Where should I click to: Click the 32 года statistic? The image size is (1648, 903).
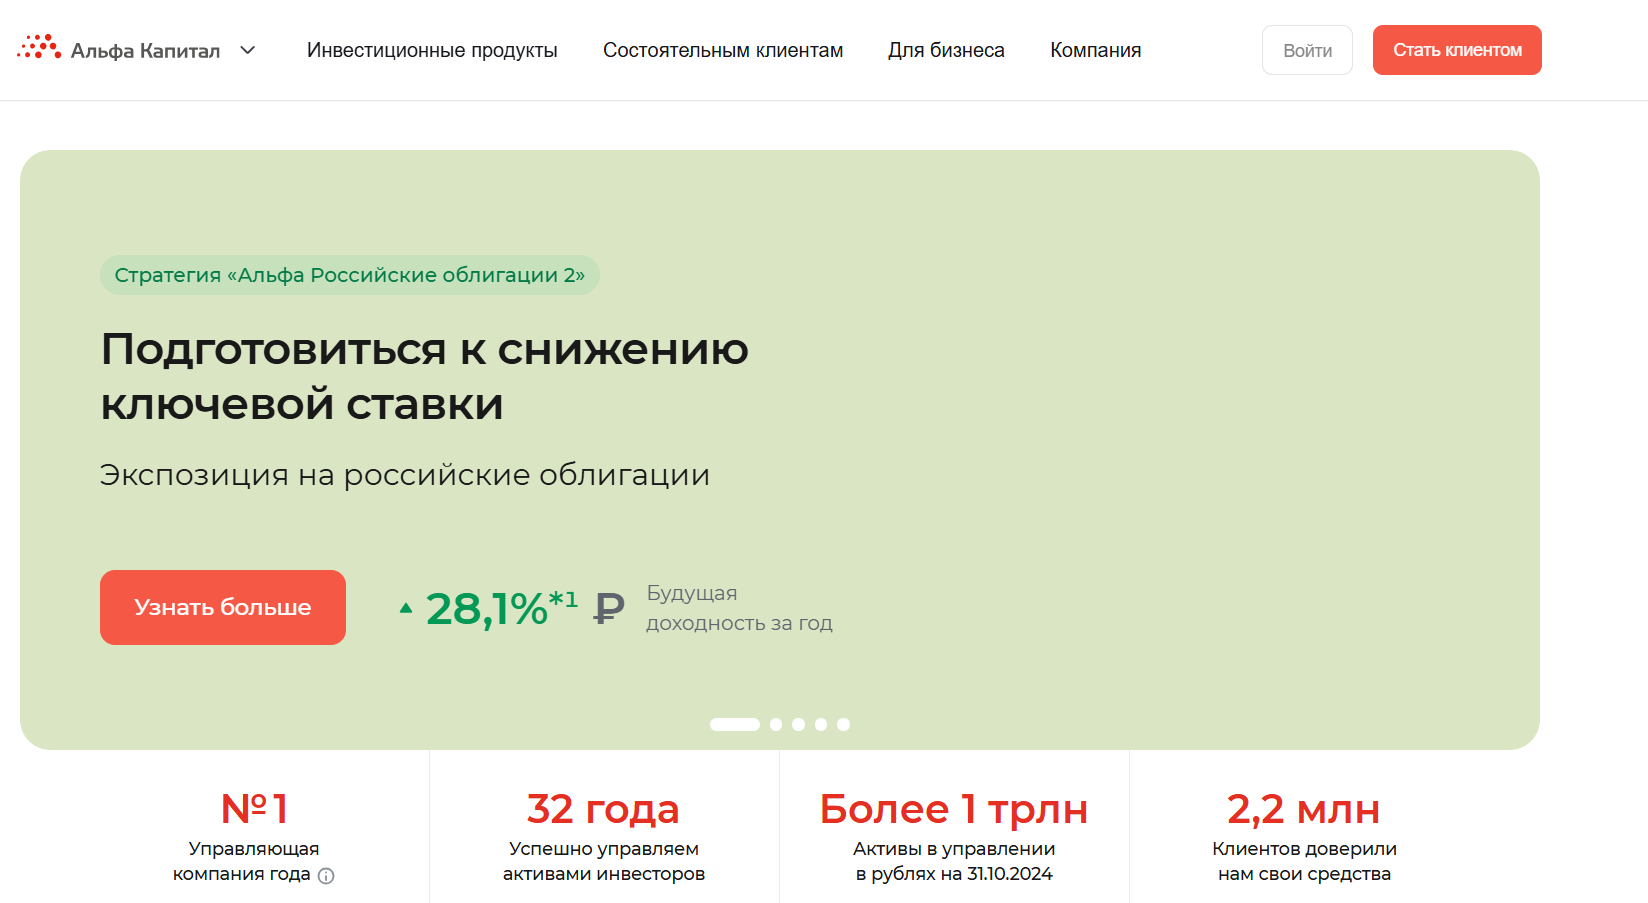[603, 809]
